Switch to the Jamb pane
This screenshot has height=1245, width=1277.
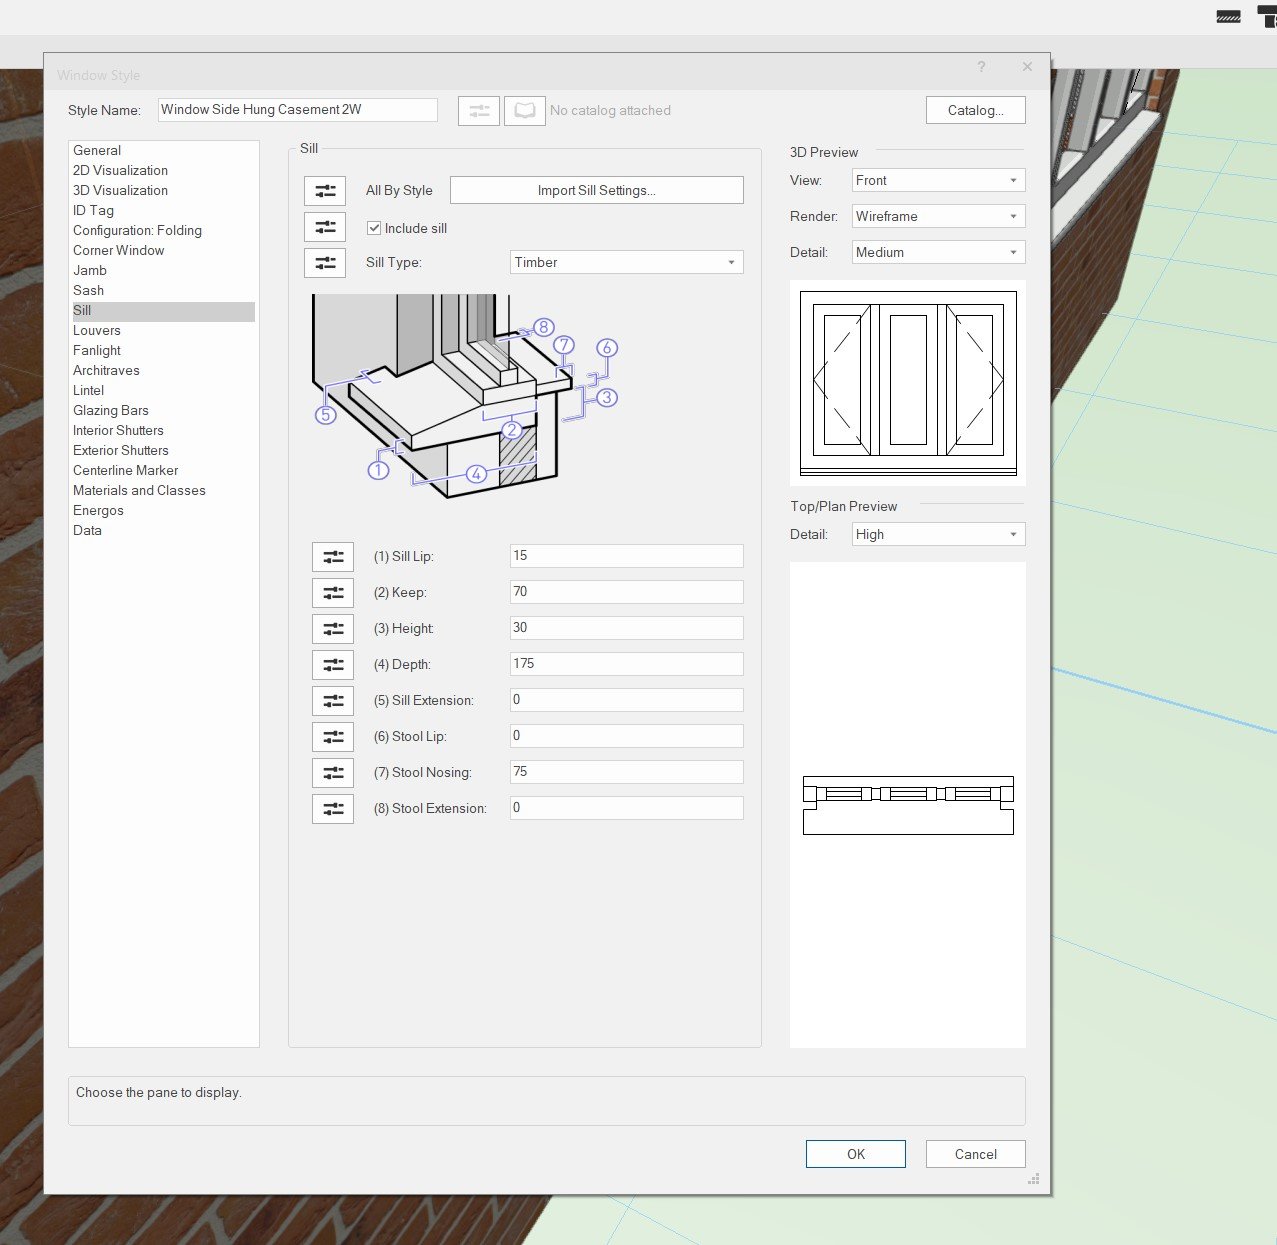click(89, 270)
